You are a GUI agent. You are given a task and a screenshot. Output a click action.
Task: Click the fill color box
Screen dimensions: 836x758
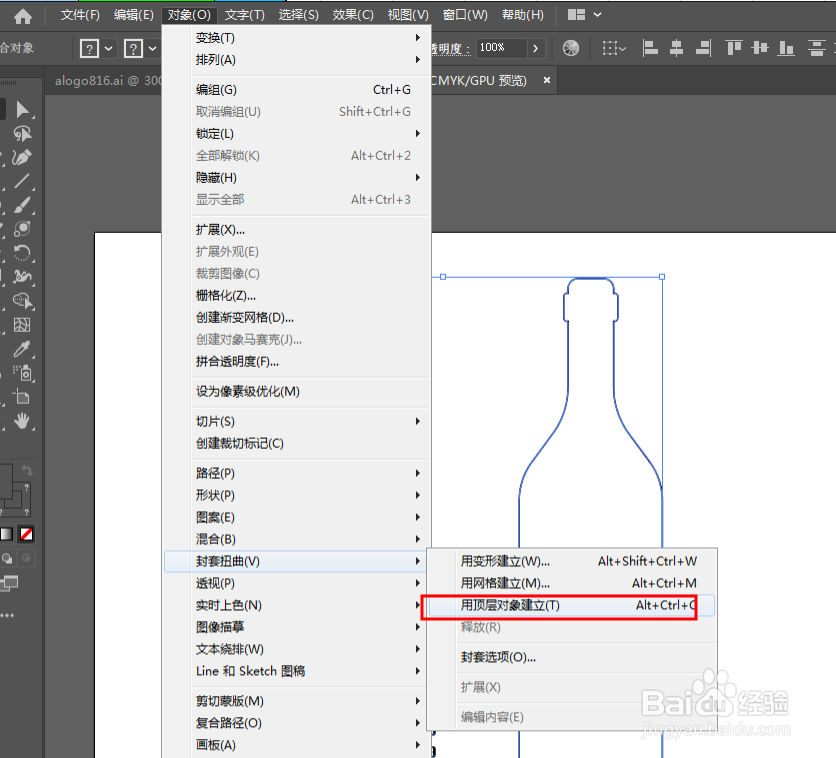pos(5,481)
